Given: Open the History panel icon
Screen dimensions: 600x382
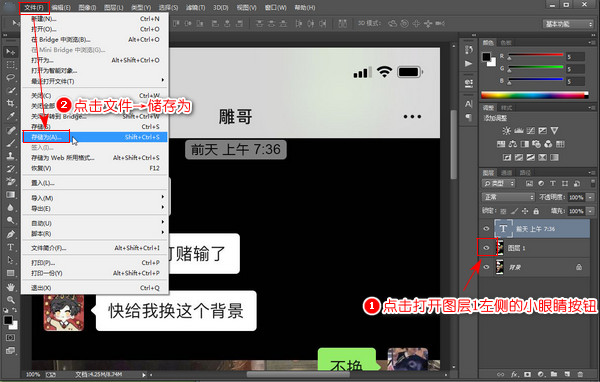Looking at the screenshot, I should [469, 50].
